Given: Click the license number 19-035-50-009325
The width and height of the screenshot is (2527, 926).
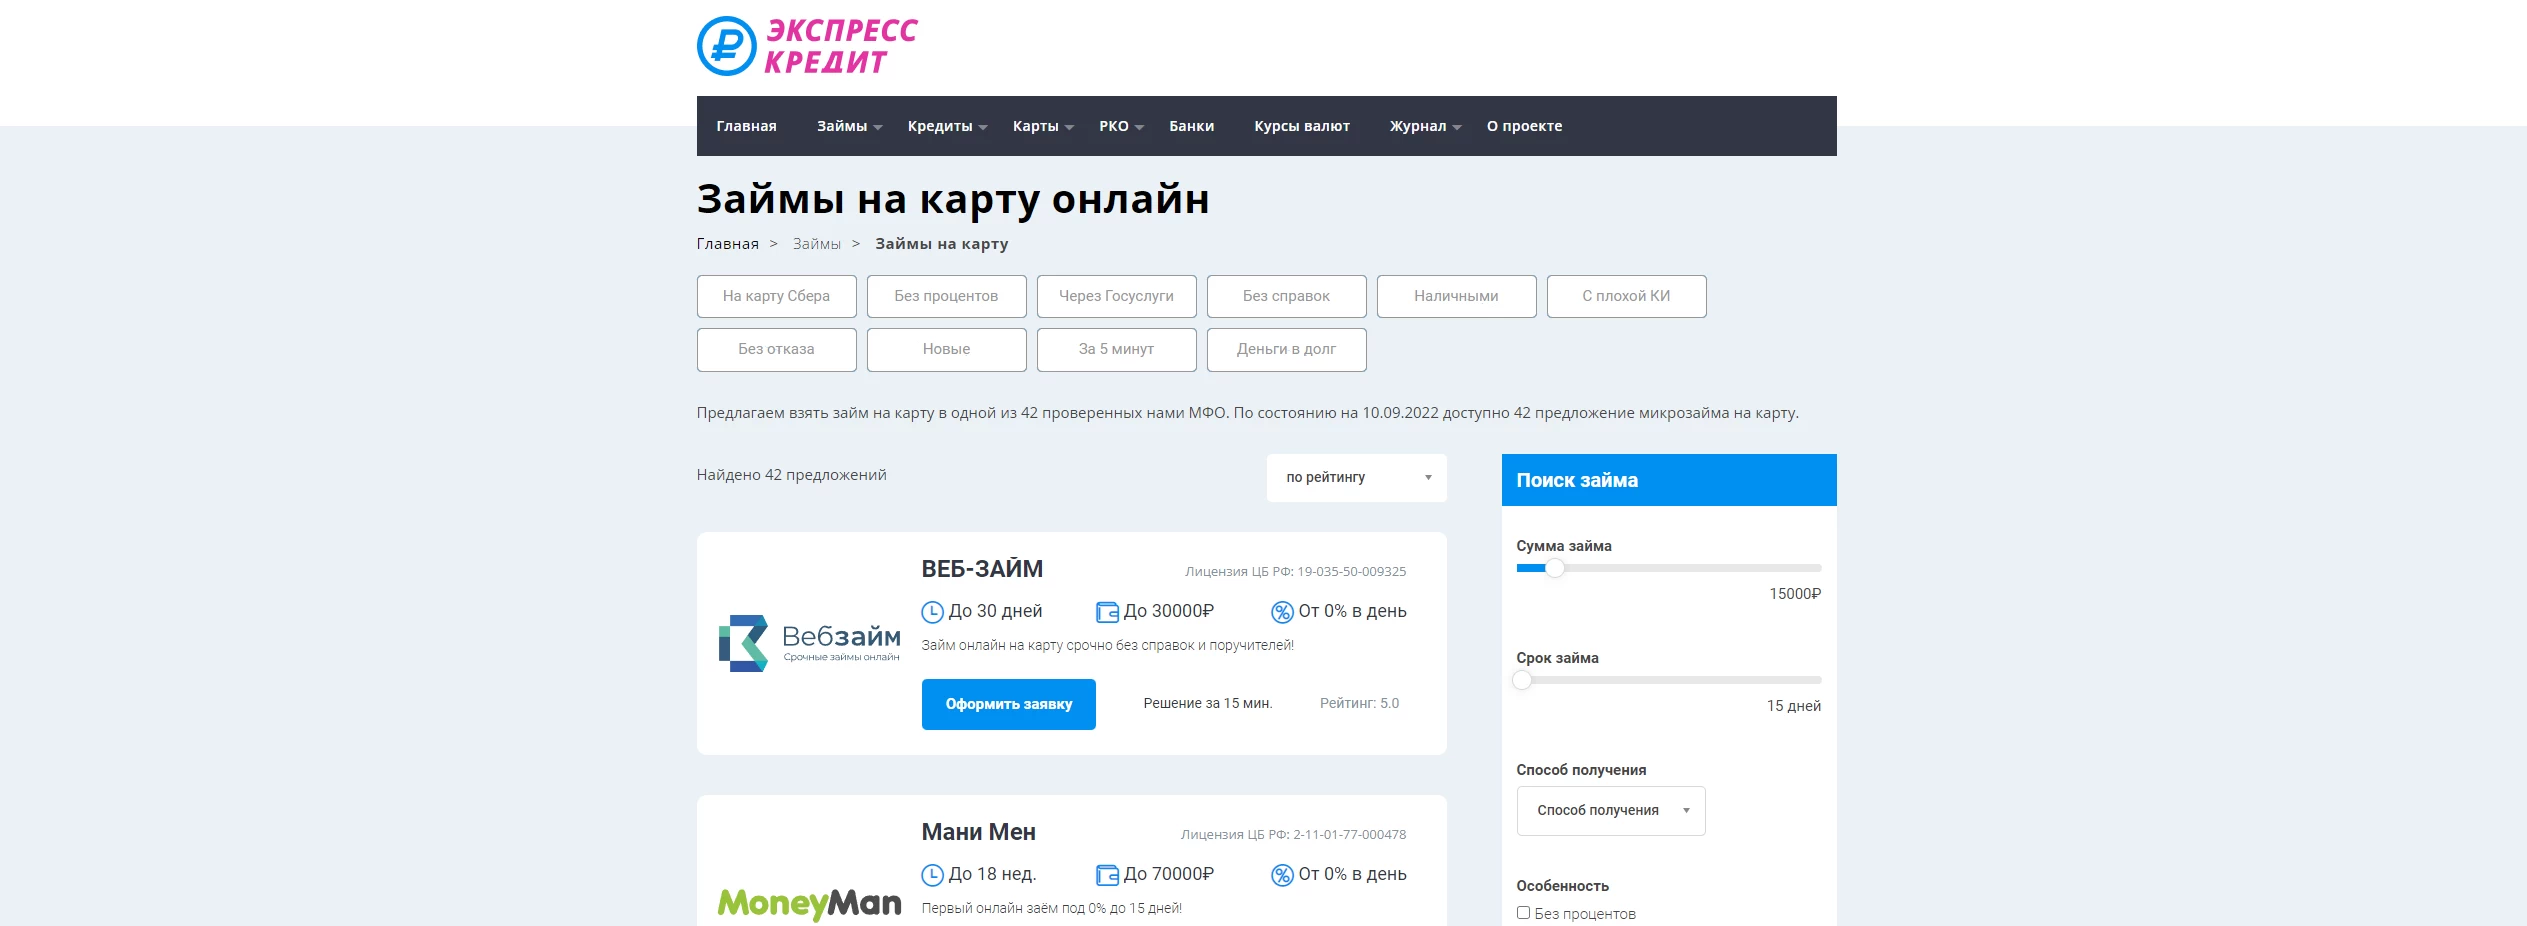Looking at the screenshot, I should point(1351,572).
